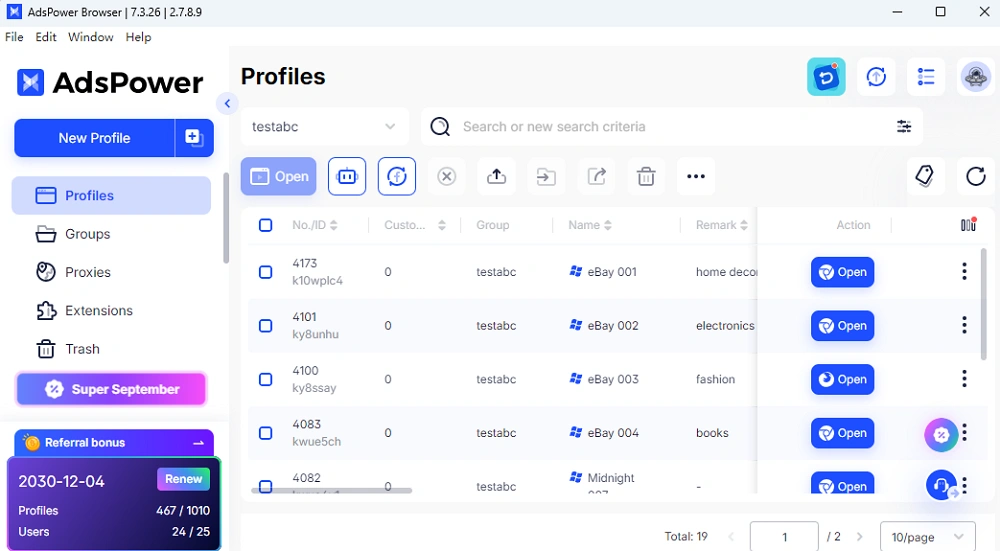The image size is (1000, 551).
Task: Click the New Profile button
Action: point(94,138)
